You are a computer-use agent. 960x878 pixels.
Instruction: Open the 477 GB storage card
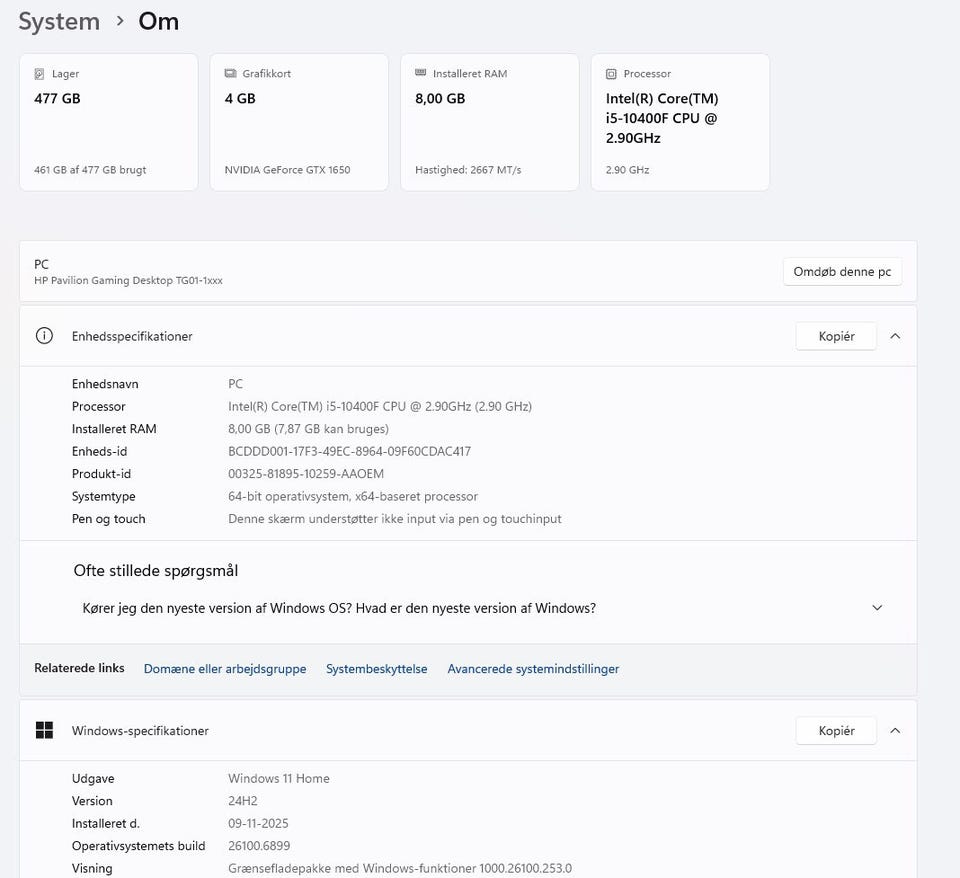(108, 122)
